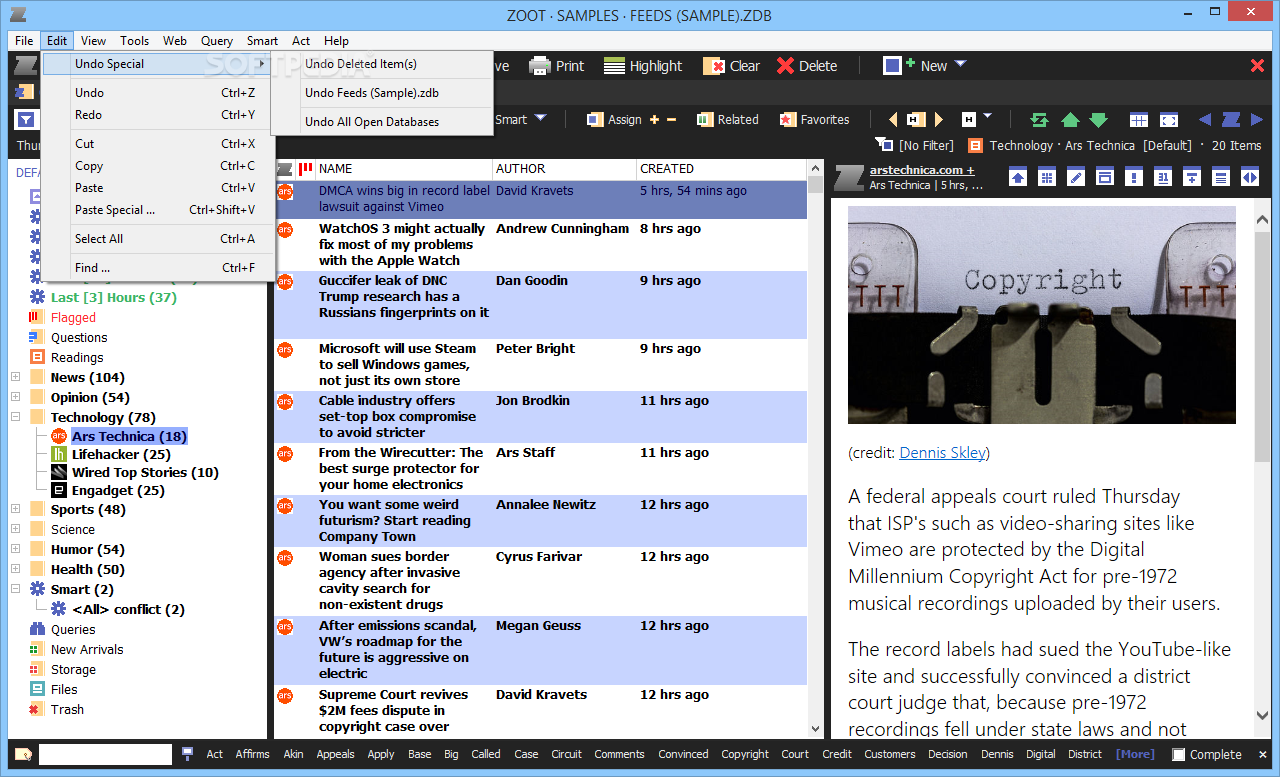Click the fullscreen expand icon
This screenshot has height=777, width=1280.
click(1169, 120)
